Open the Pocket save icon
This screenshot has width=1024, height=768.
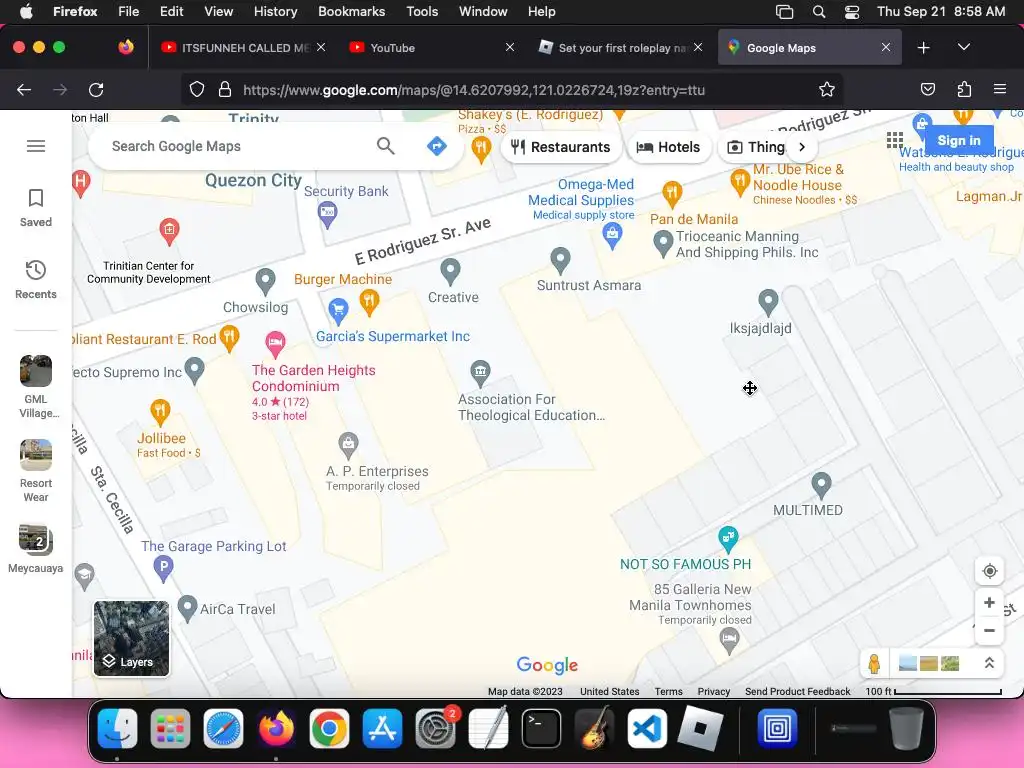click(x=927, y=90)
